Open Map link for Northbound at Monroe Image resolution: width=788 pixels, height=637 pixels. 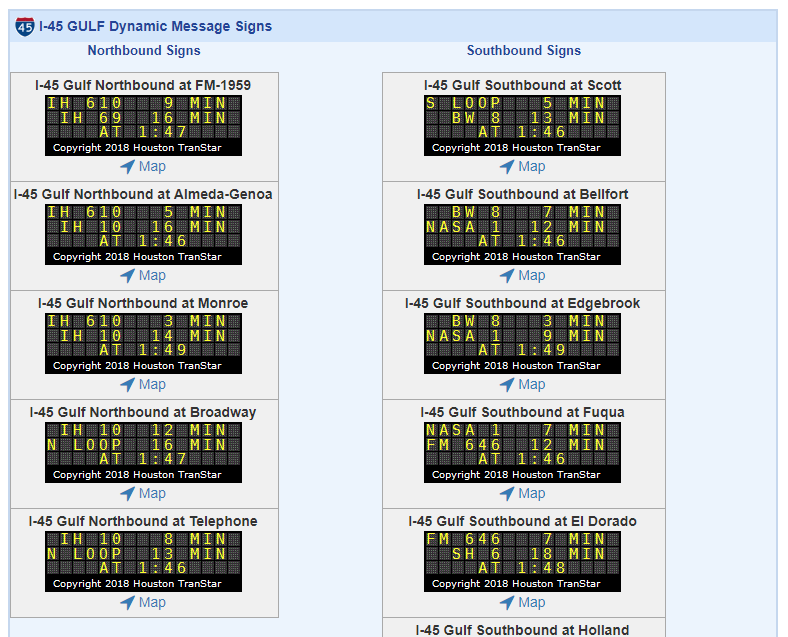click(152, 384)
